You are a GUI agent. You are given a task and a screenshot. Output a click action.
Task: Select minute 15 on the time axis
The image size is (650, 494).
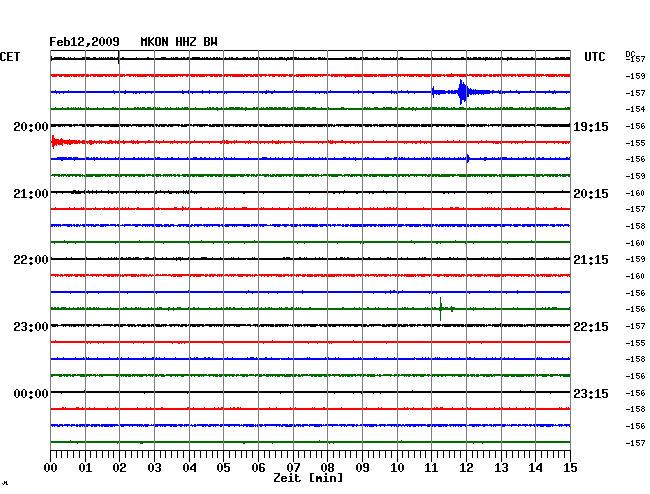point(570,467)
